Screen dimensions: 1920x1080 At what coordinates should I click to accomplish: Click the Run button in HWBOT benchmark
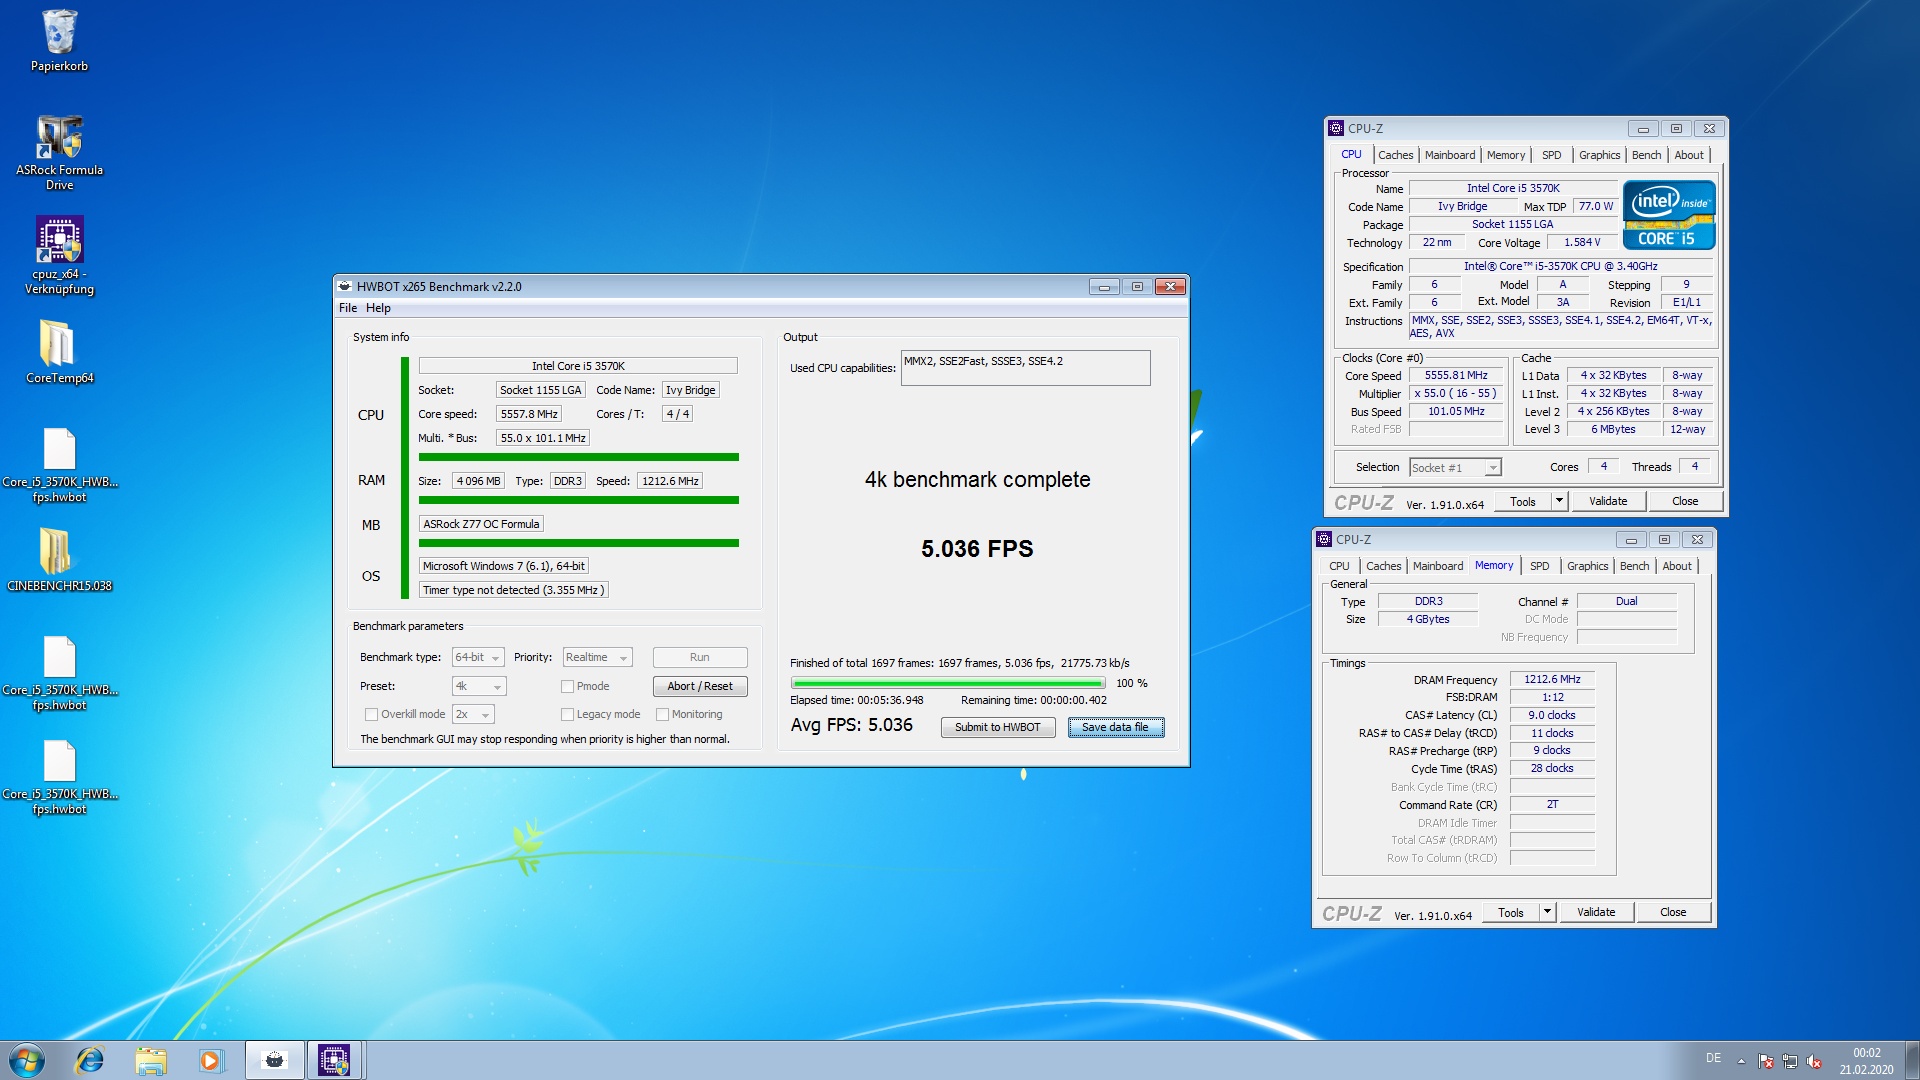(700, 657)
